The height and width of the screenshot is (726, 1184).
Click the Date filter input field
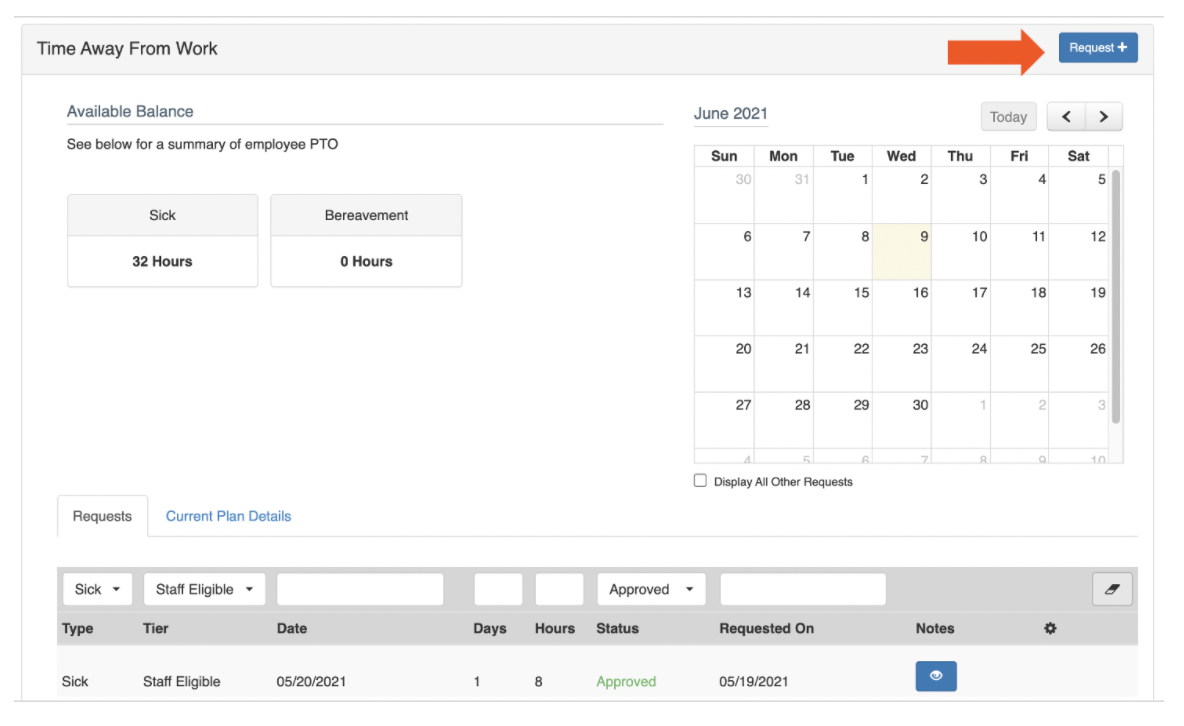coord(360,590)
